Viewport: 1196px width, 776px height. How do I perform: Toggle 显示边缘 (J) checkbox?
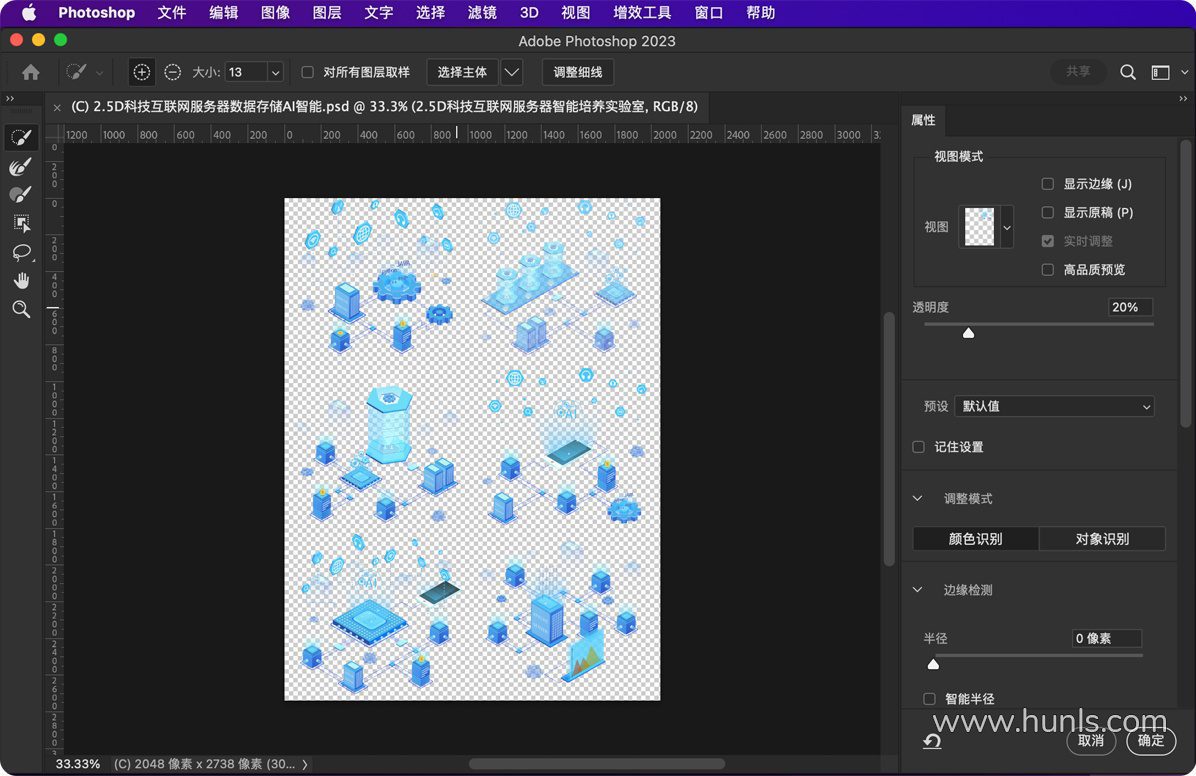(x=1048, y=184)
